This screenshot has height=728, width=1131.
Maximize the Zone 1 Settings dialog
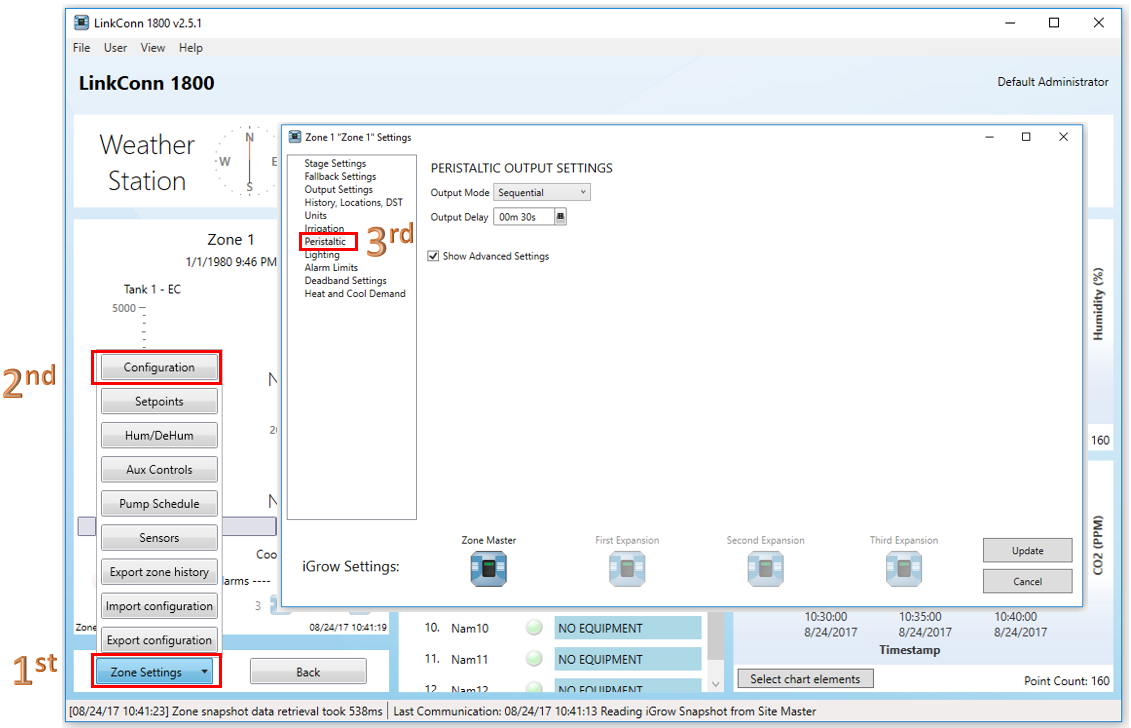1026,136
